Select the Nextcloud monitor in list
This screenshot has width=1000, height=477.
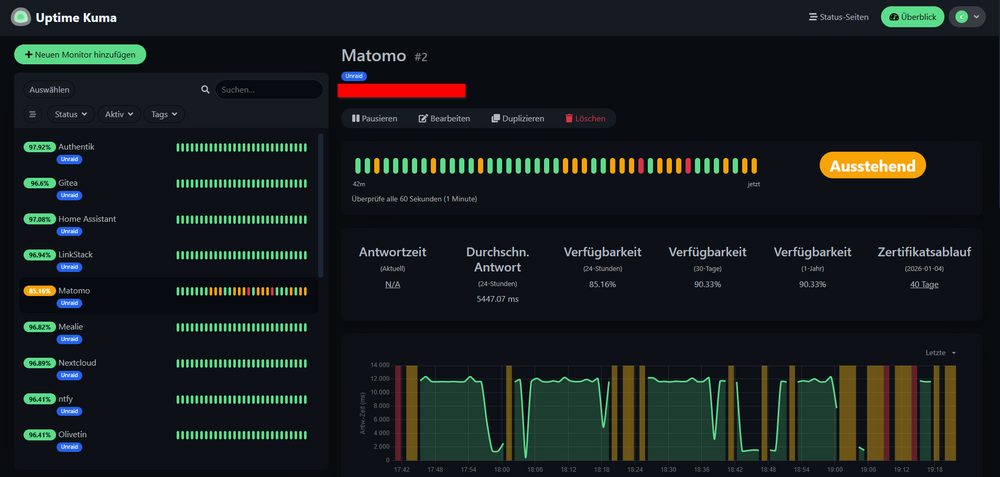click(x=168, y=367)
